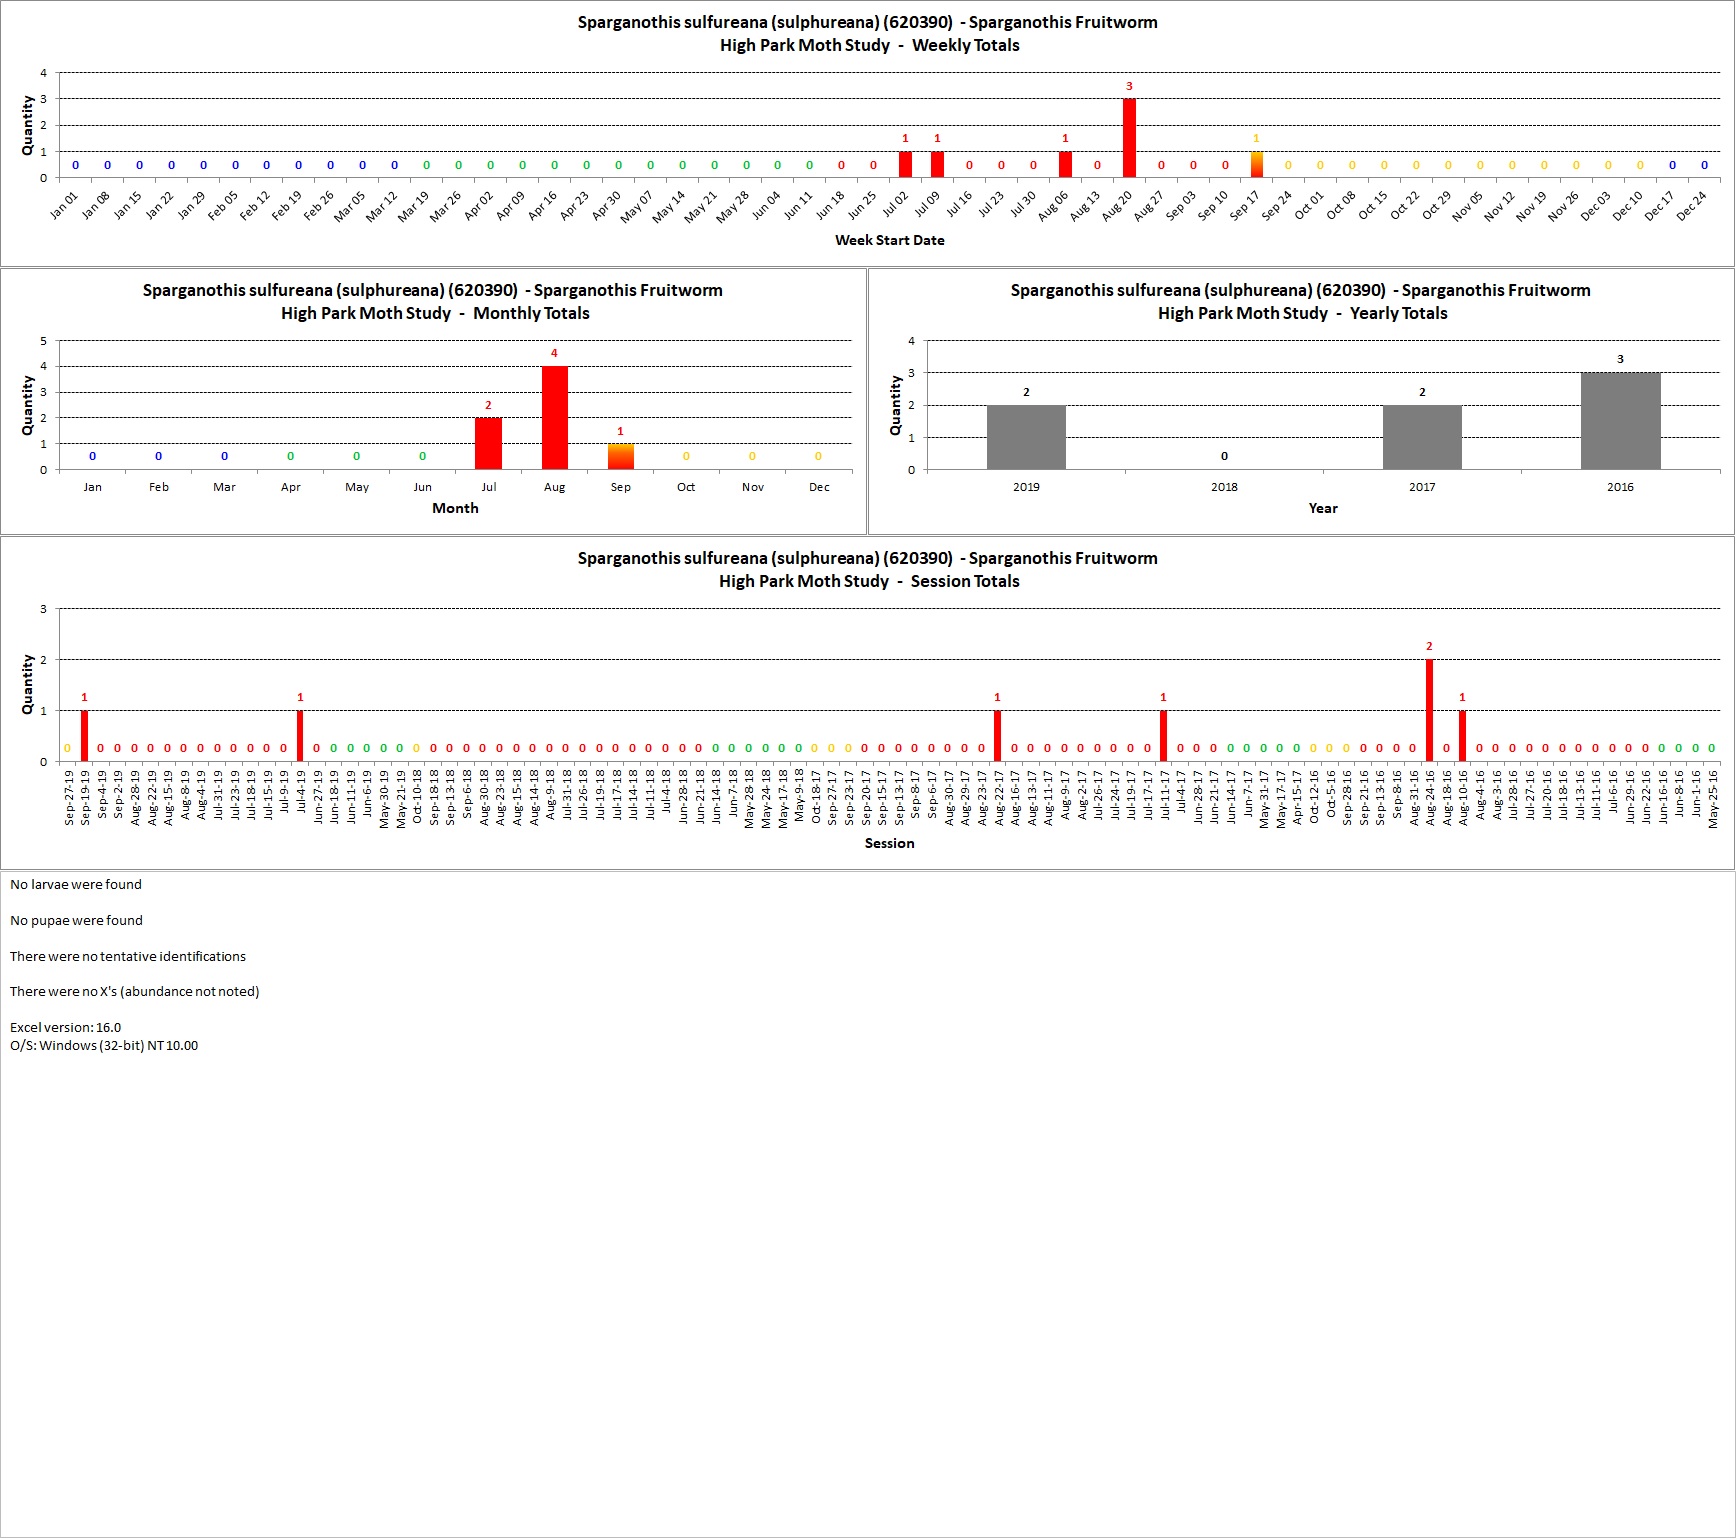The width and height of the screenshot is (1736, 1538).
Task: Select the 'May-25-16' session axis label
Action: point(1712,798)
